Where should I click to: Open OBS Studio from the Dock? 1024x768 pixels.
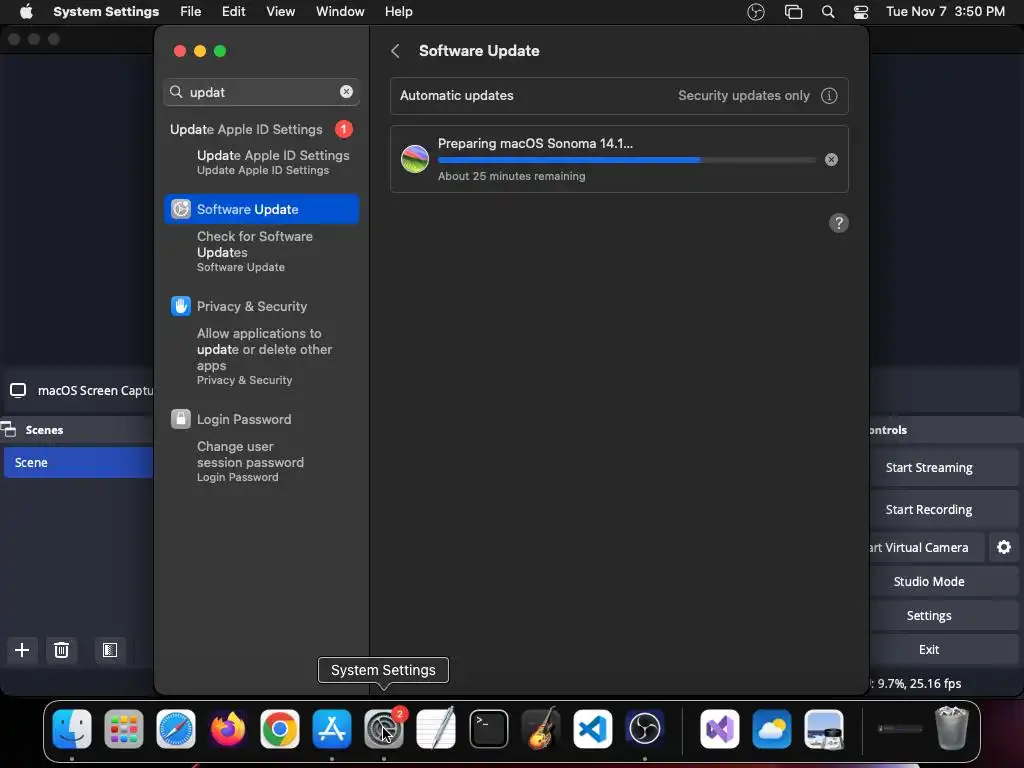(x=645, y=729)
